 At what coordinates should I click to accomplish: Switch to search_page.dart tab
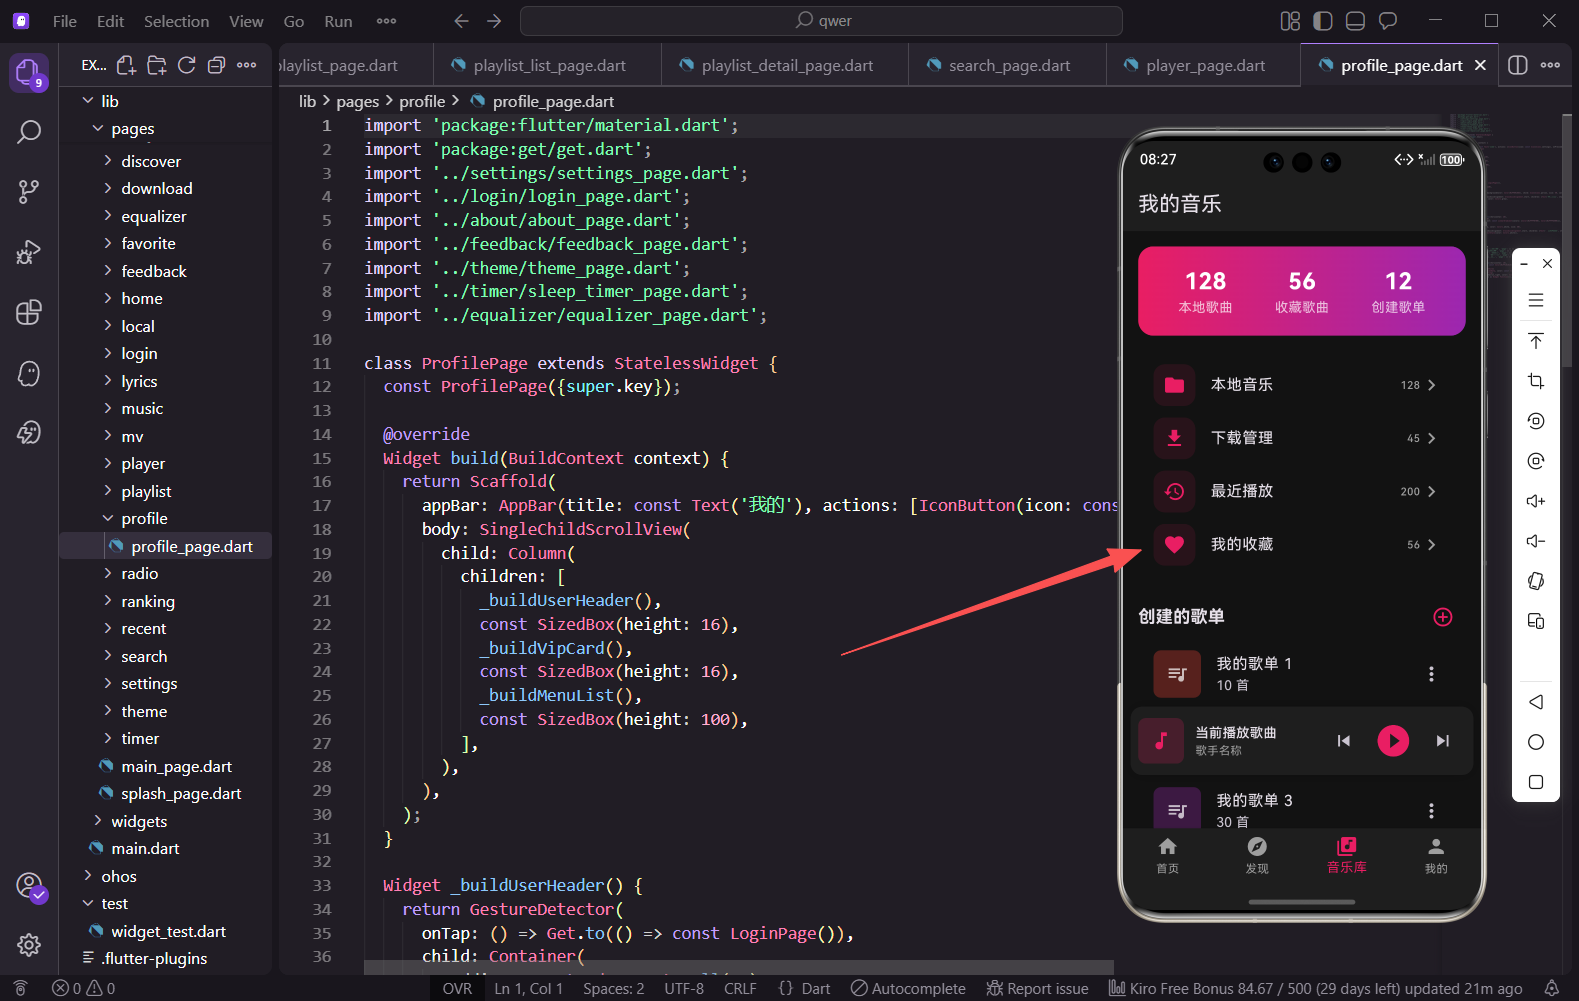(x=1008, y=65)
